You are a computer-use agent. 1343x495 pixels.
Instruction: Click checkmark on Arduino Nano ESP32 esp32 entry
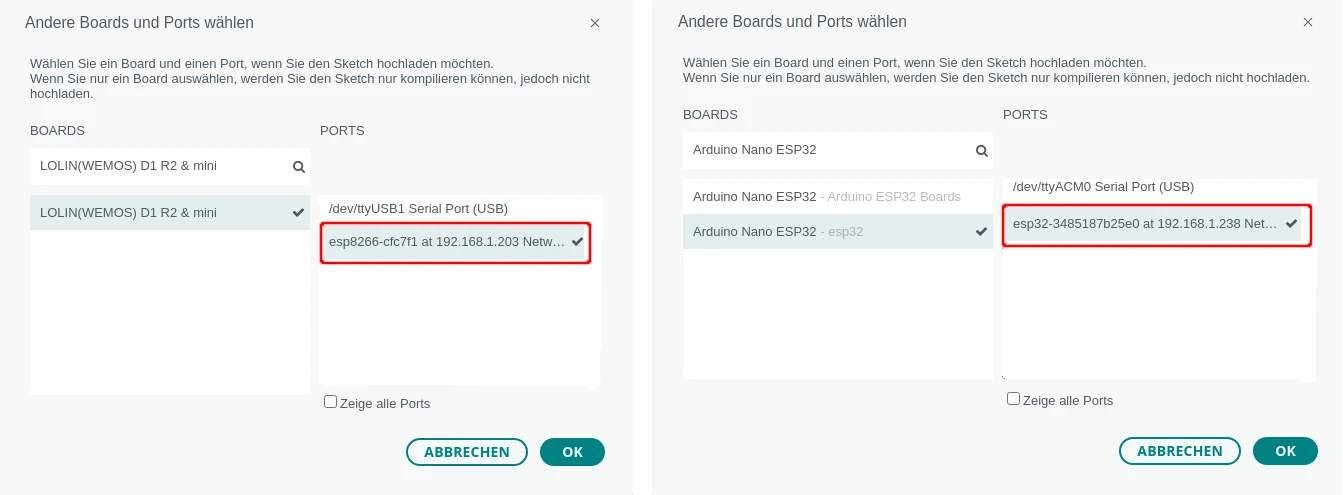[981, 232]
